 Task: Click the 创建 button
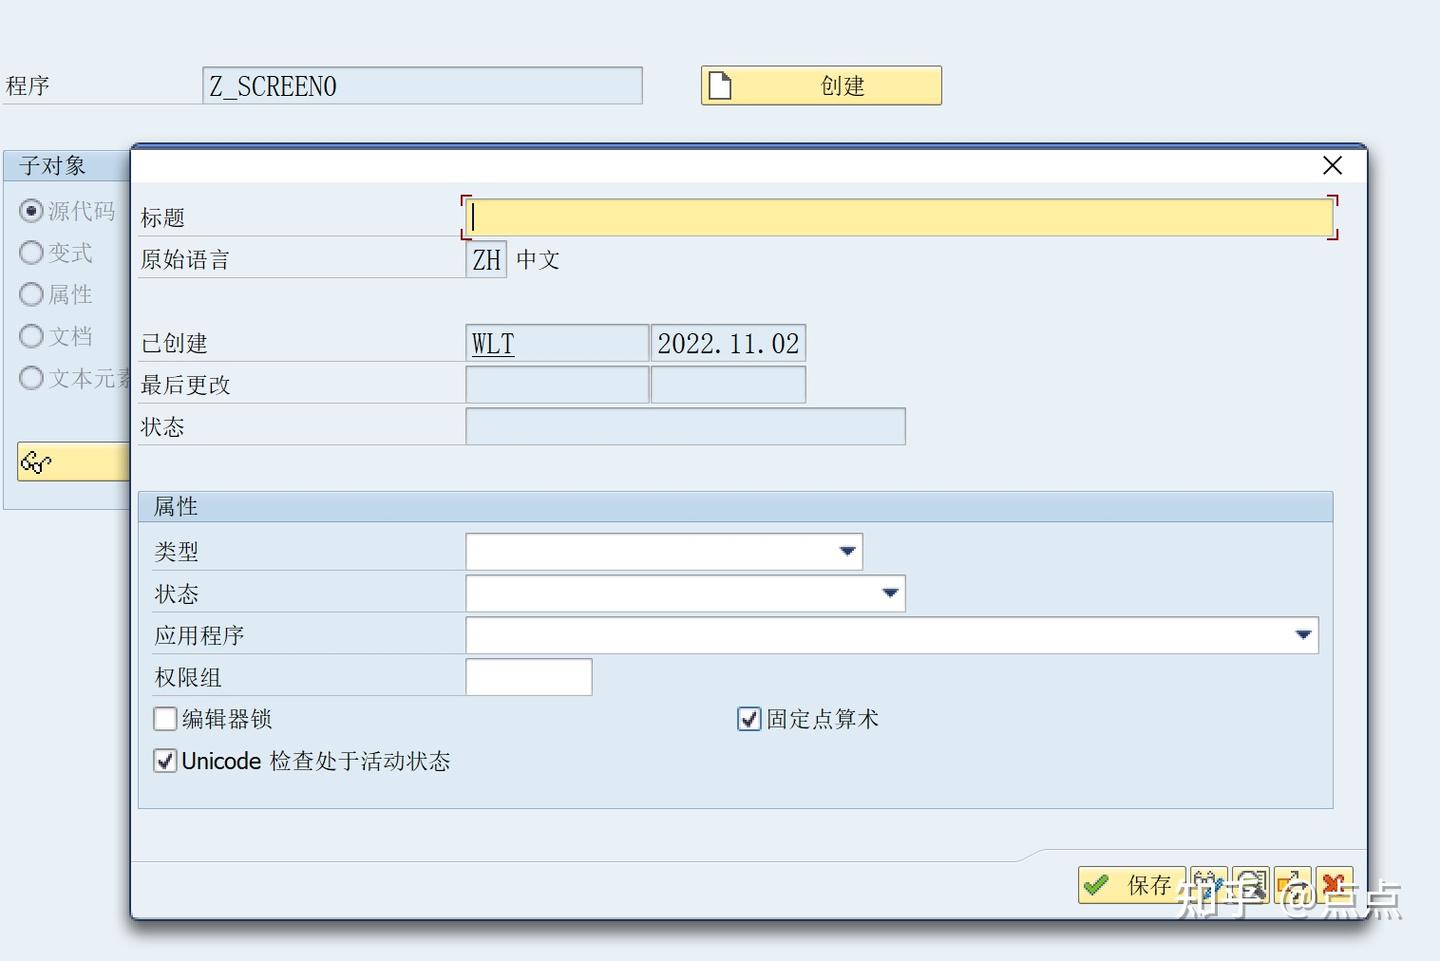click(x=845, y=85)
